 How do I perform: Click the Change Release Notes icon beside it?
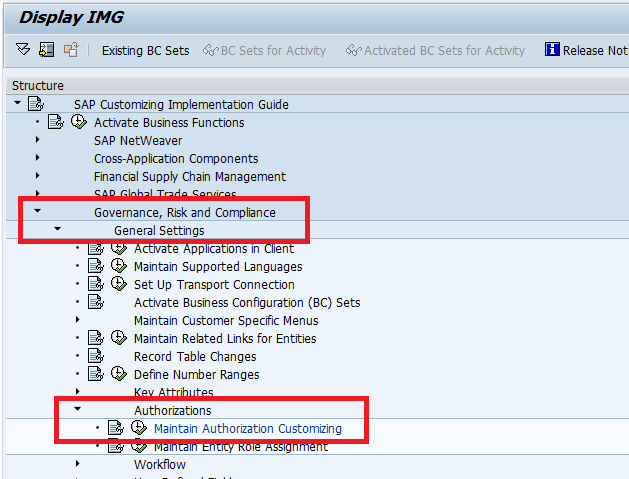point(71,50)
